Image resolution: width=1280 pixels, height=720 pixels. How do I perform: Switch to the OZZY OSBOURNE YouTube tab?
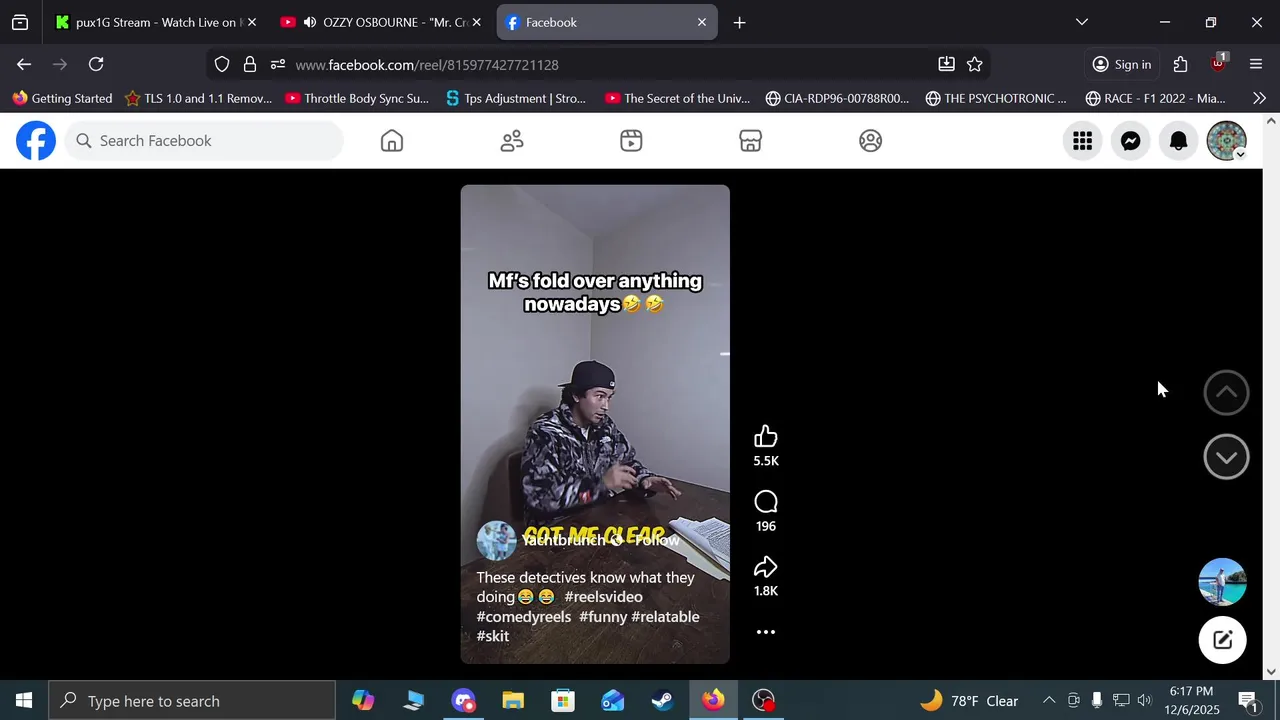(x=384, y=22)
